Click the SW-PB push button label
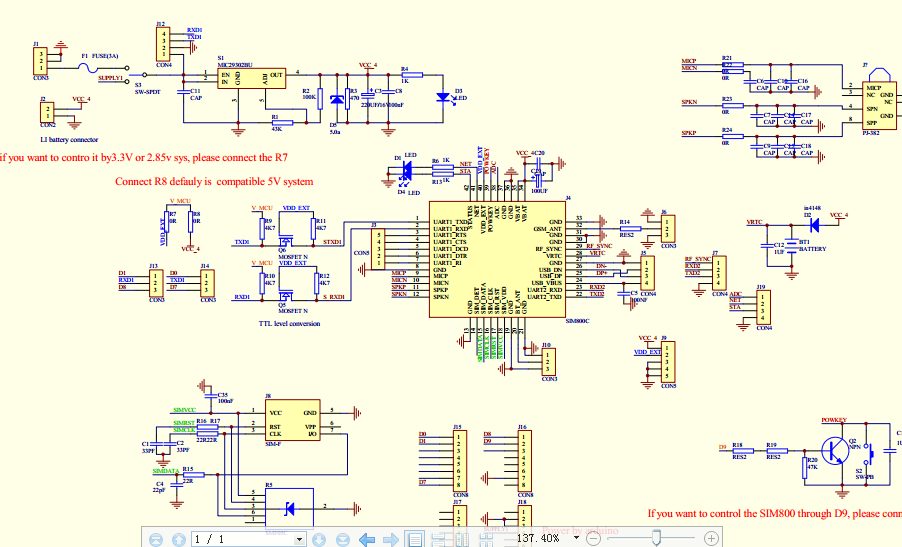Image resolution: width=902 pixels, height=547 pixels. click(x=863, y=477)
